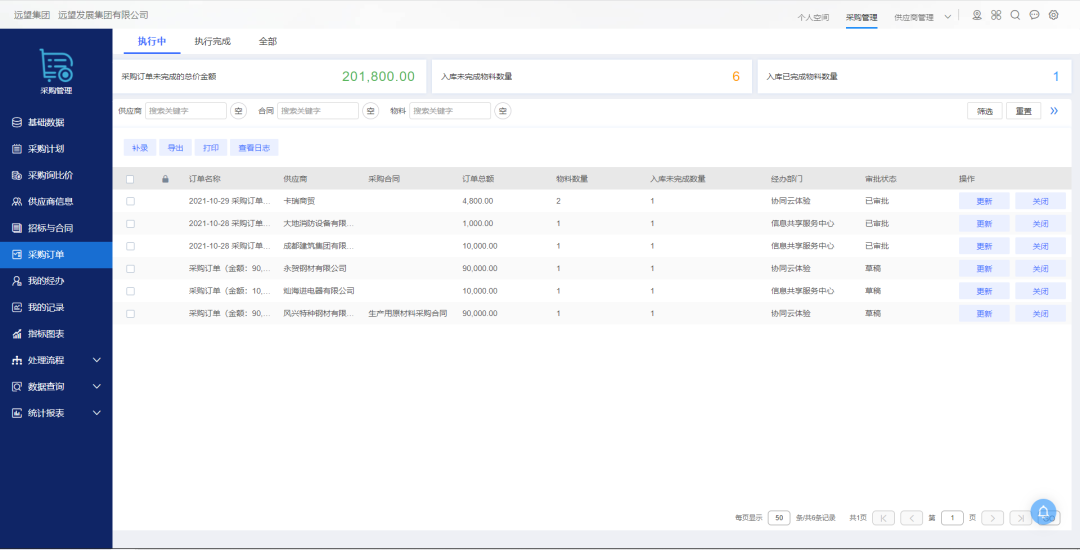The height and width of the screenshot is (550, 1080).
Task: Open 我的经办 via its sidebar person icon
Action: (17, 281)
